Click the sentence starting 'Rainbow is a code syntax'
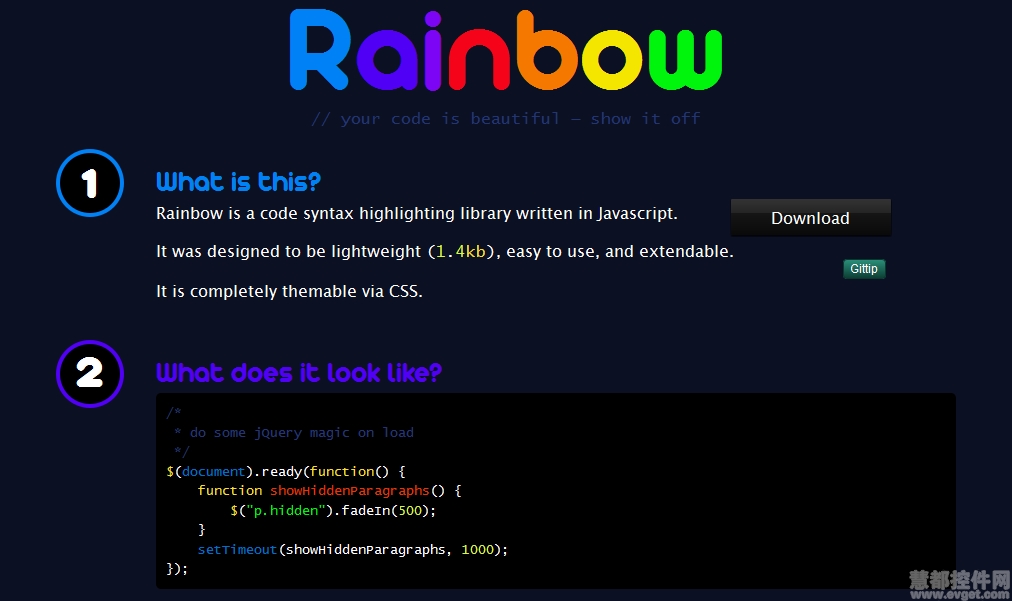Screen dimensions: 1012x601 417,214
